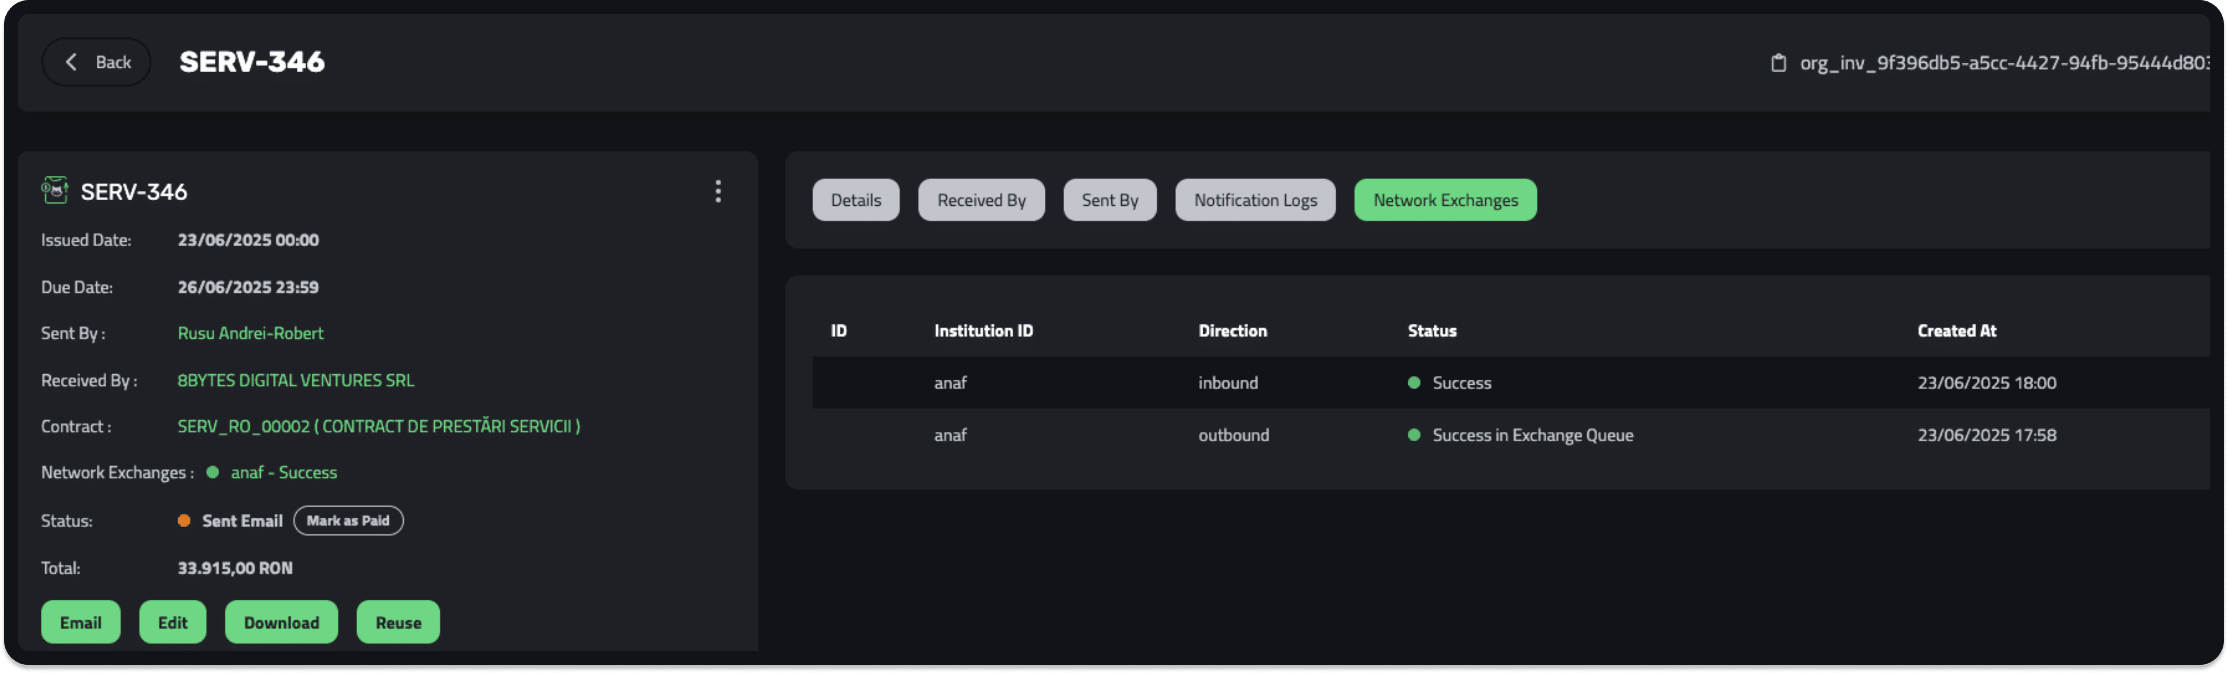The height and width of the screenshot is (673, 2228).
Task: Switch to the Details tab
Action: 856,200
